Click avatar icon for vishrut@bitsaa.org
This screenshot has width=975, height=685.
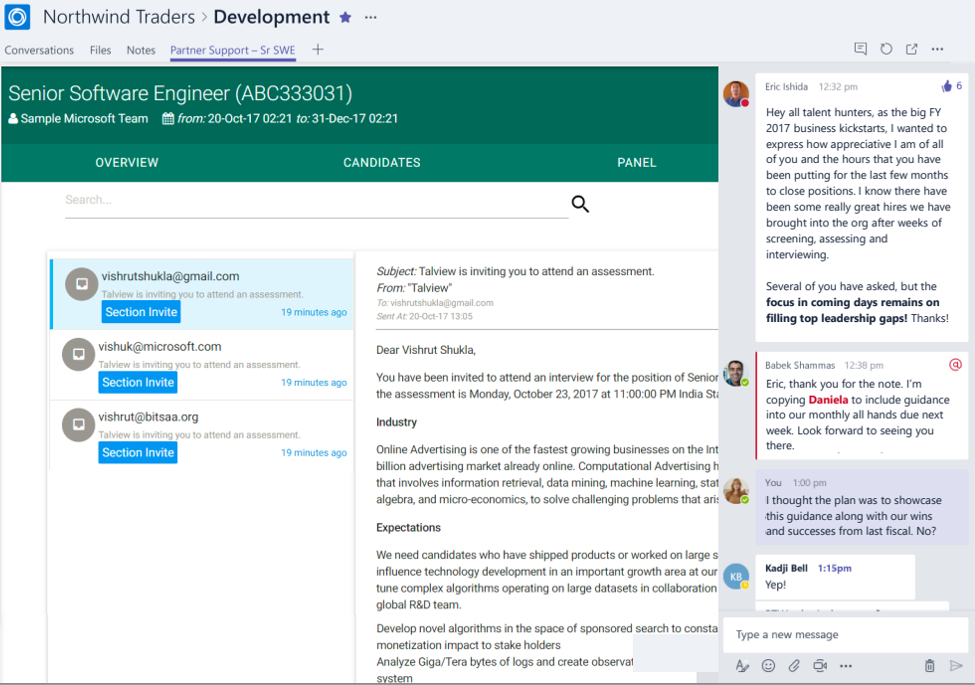tap(78, 425)
